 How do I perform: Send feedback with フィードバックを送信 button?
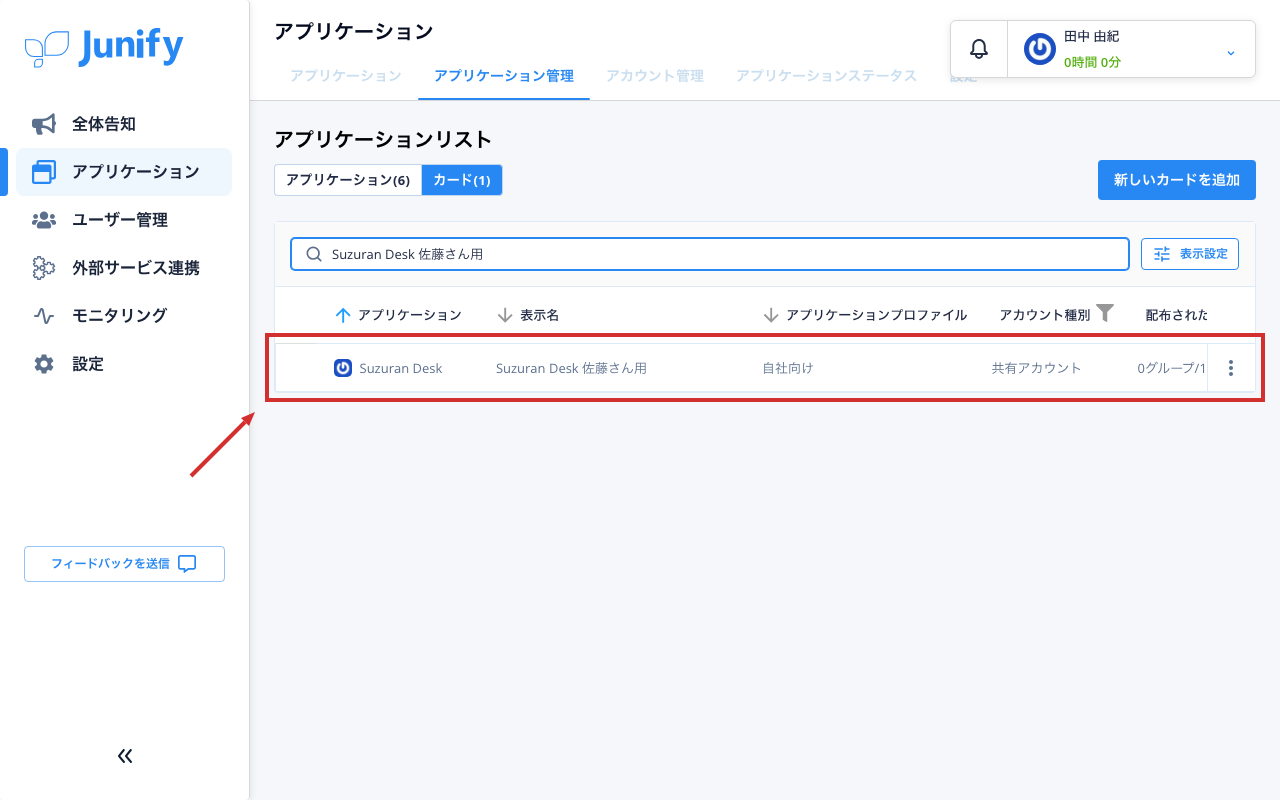tap(124, 564)
